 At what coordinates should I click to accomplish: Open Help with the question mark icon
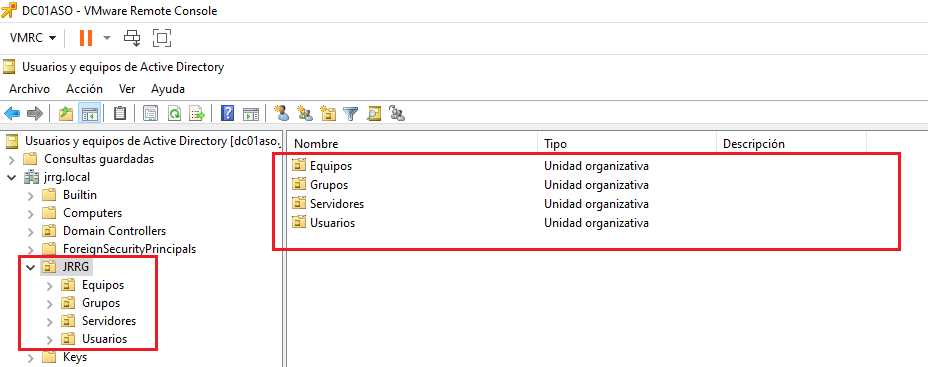coord(227,113)
